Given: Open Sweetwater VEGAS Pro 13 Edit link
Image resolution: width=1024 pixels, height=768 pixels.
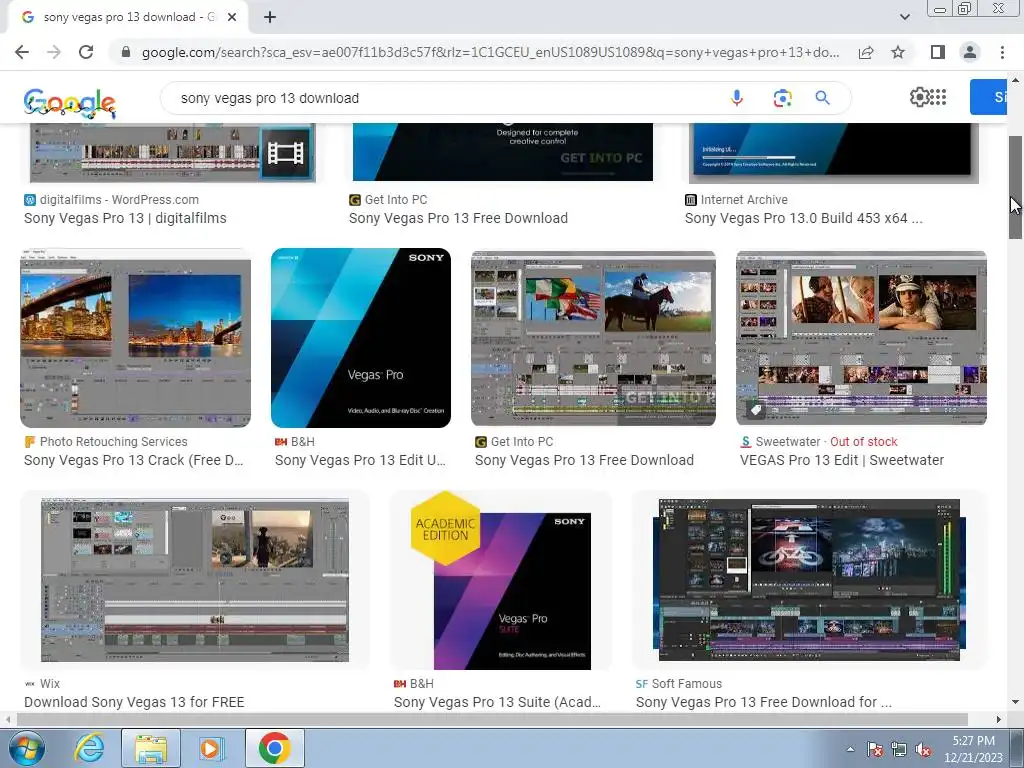Looking at the screenshot, I should tap(842, 460).
